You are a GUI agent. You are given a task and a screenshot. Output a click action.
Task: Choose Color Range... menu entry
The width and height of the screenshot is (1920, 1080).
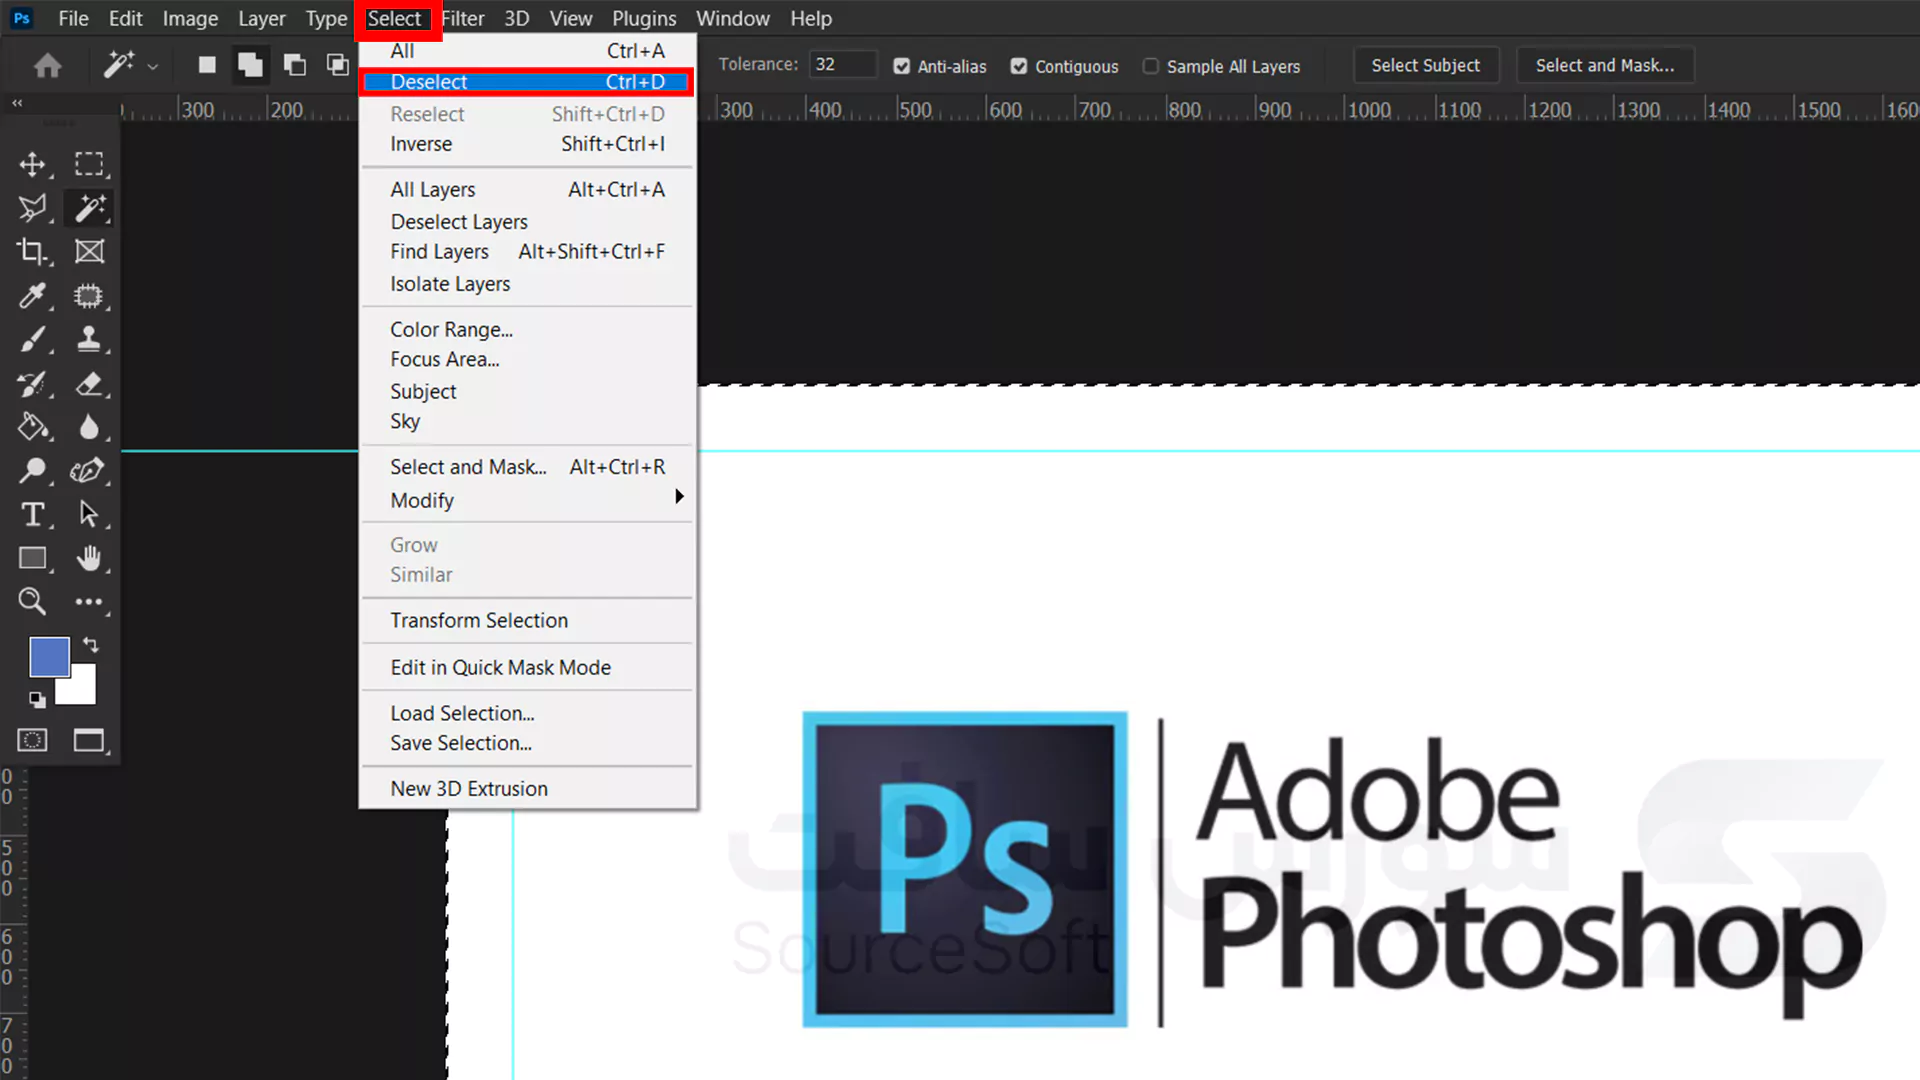(x=528, y=329)
